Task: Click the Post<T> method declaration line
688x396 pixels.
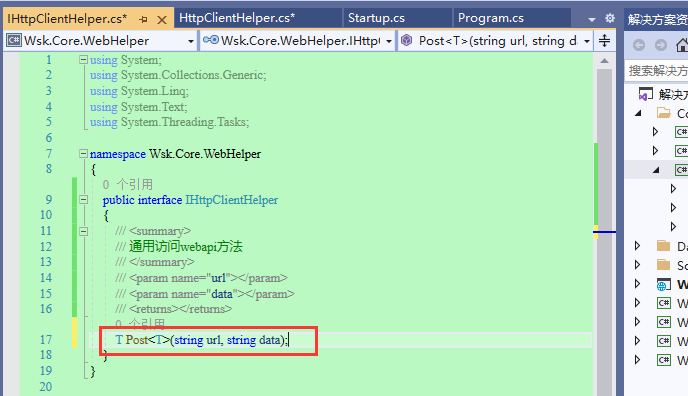Action: [x=202, y=340]
